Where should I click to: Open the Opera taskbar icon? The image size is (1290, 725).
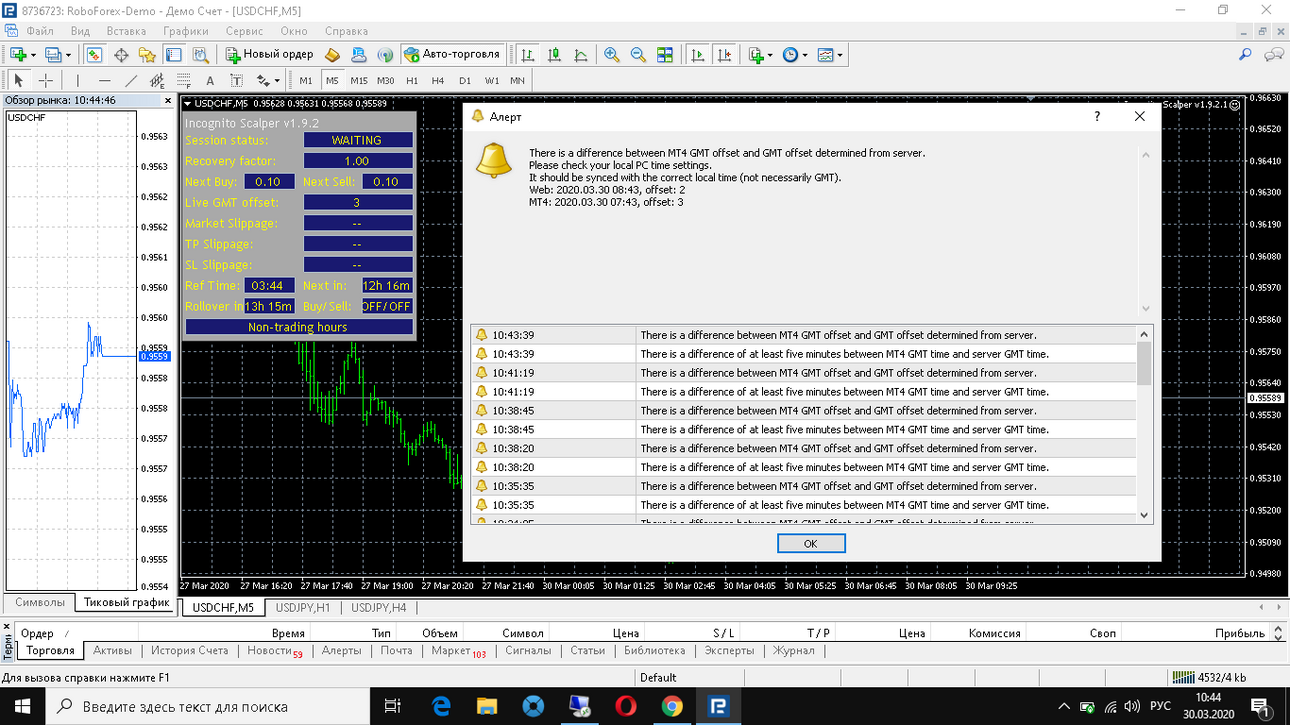click(x=626, y=706)
